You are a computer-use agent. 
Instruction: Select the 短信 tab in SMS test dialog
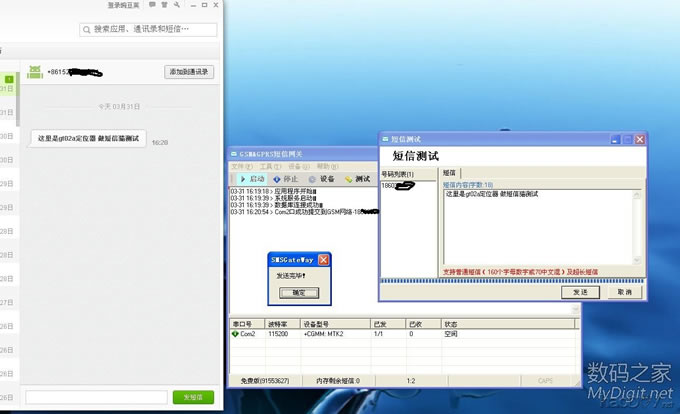[x=450, y=173]
